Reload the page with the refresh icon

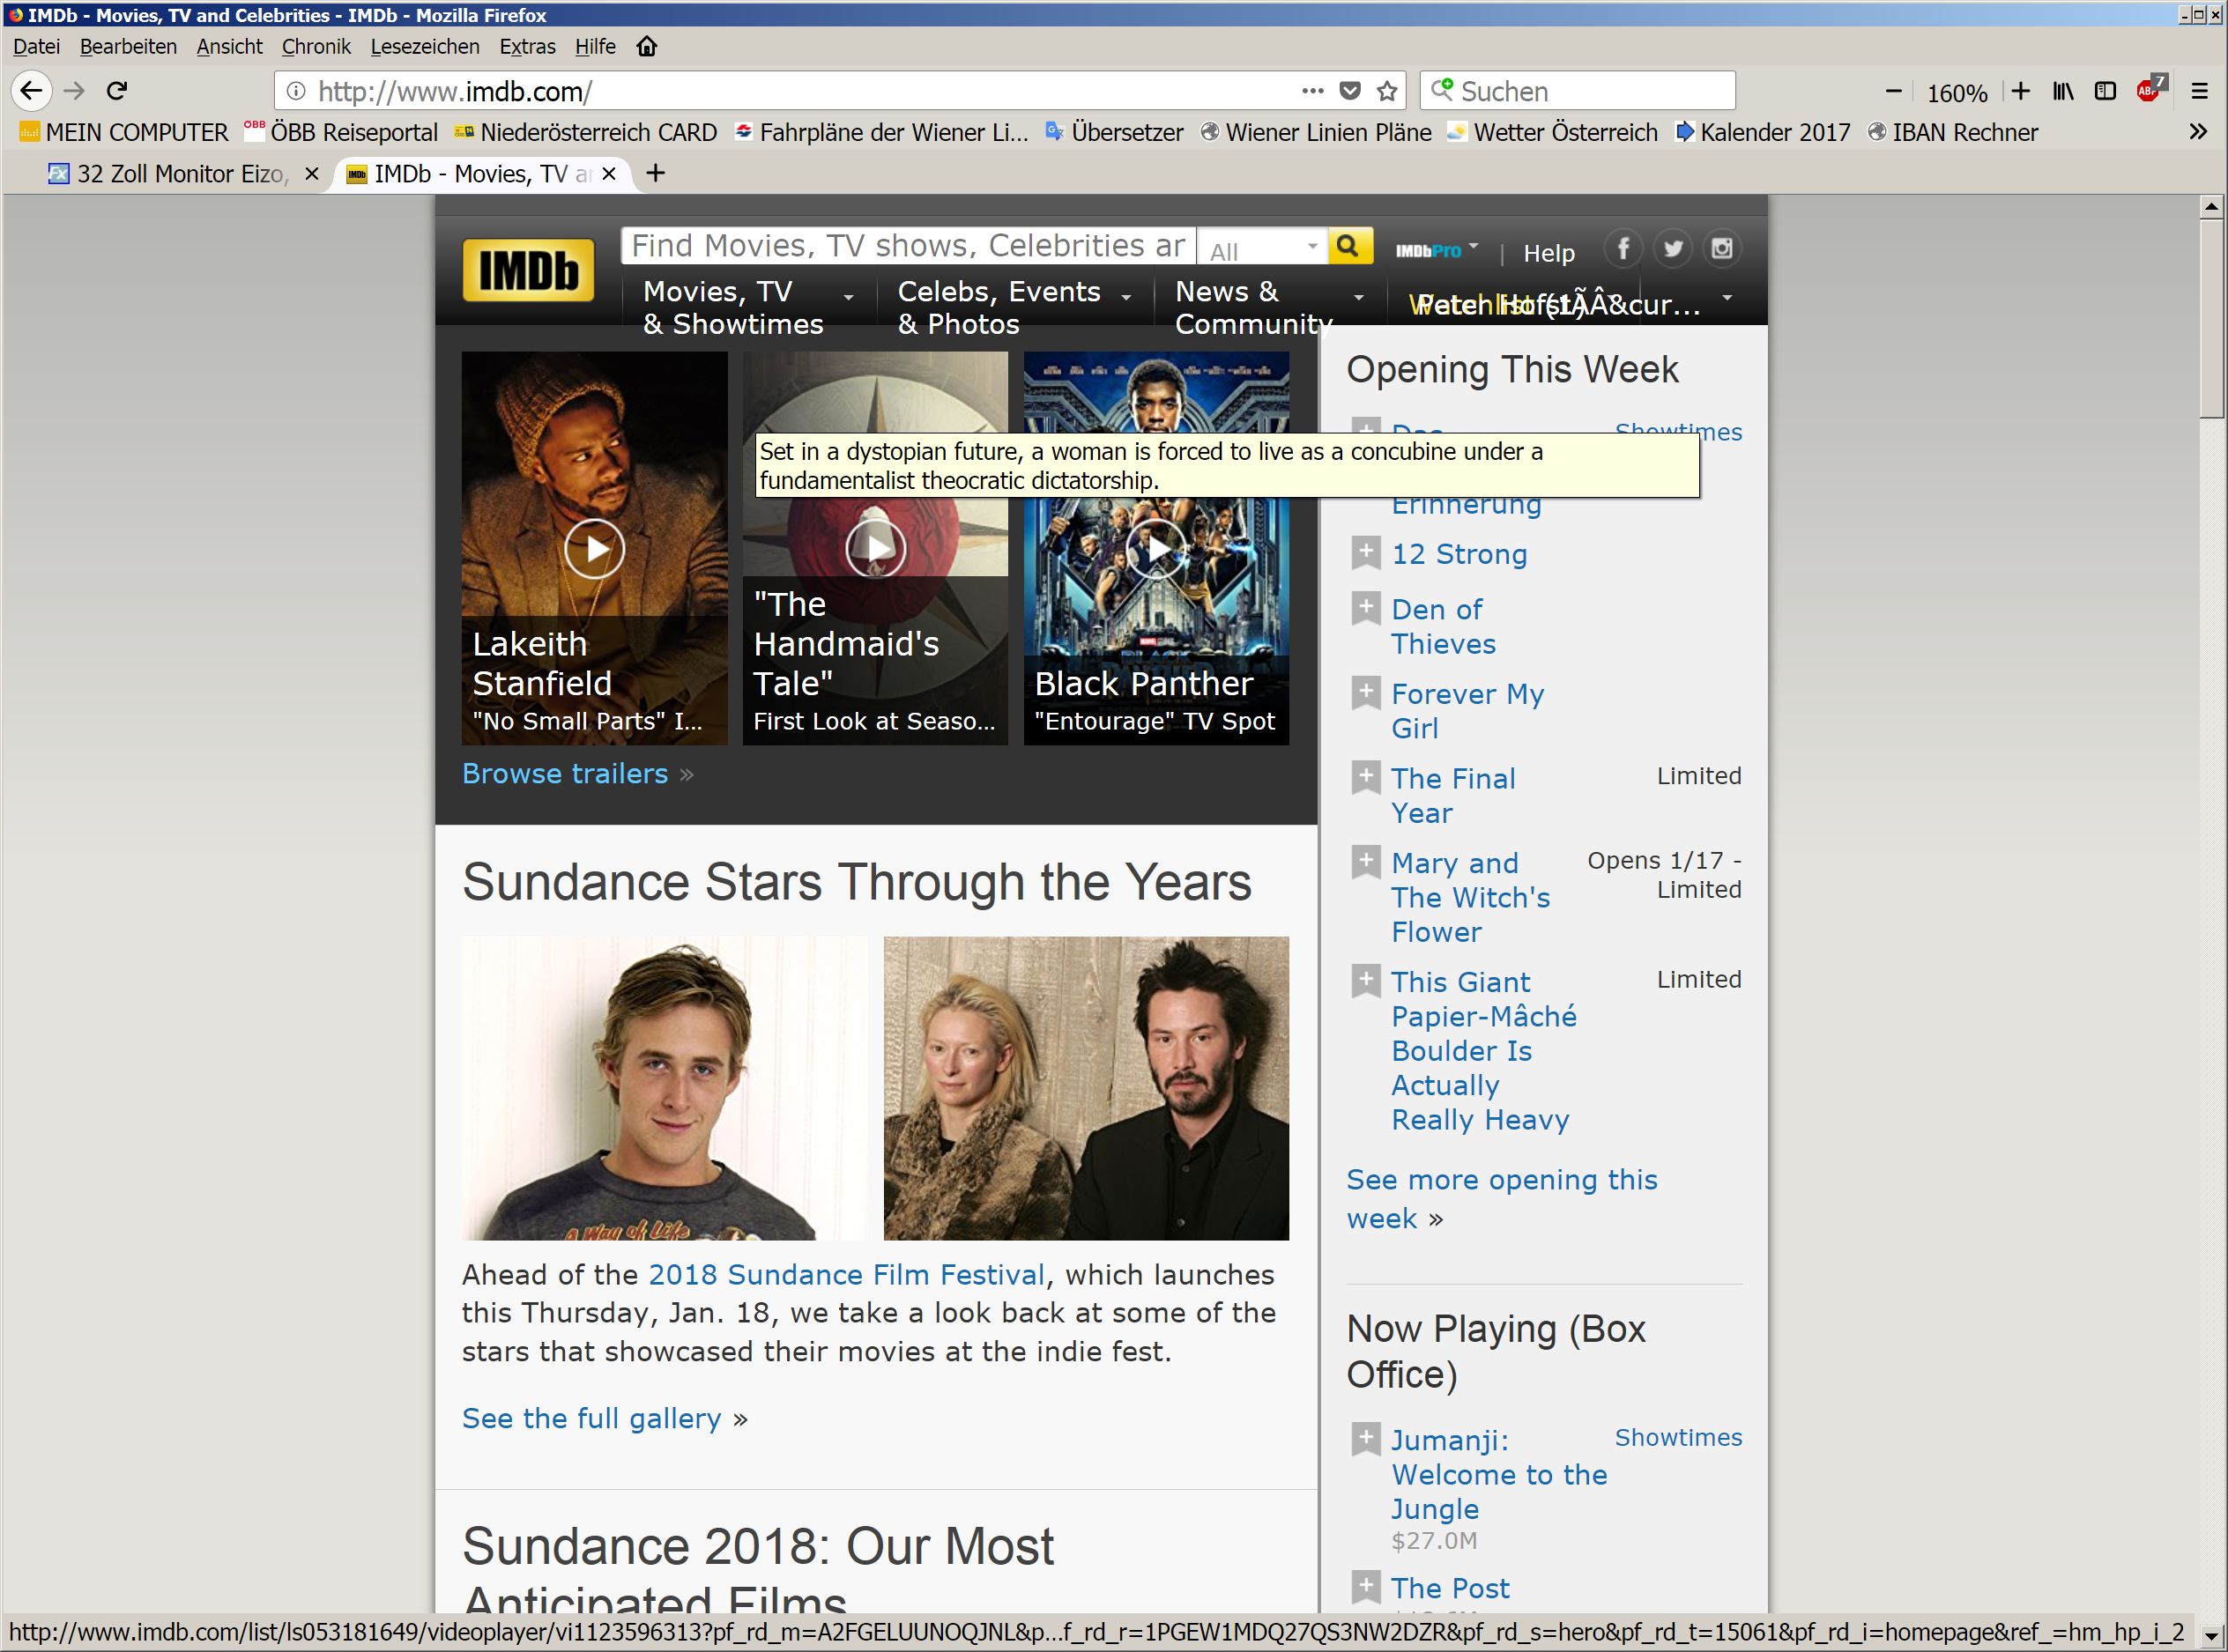point(117,91)
